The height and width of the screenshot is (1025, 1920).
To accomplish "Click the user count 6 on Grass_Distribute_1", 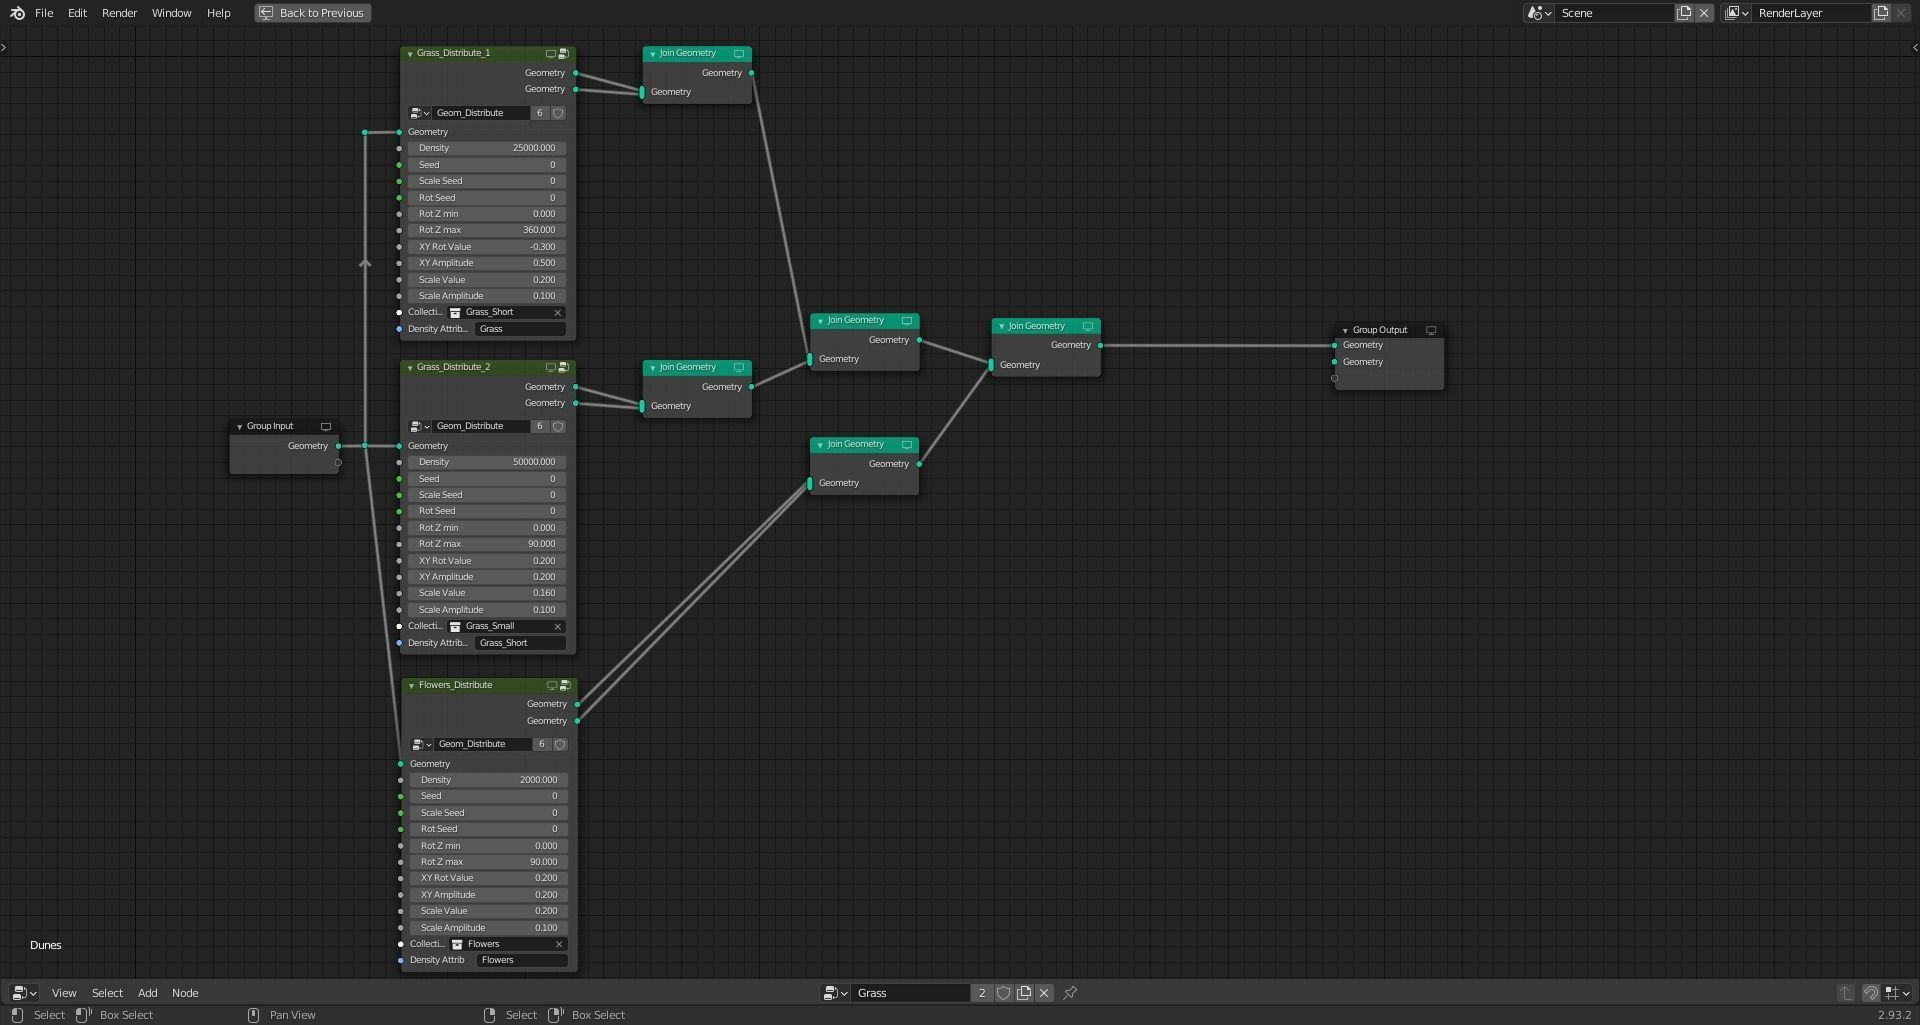I will (x=540, y=113).
